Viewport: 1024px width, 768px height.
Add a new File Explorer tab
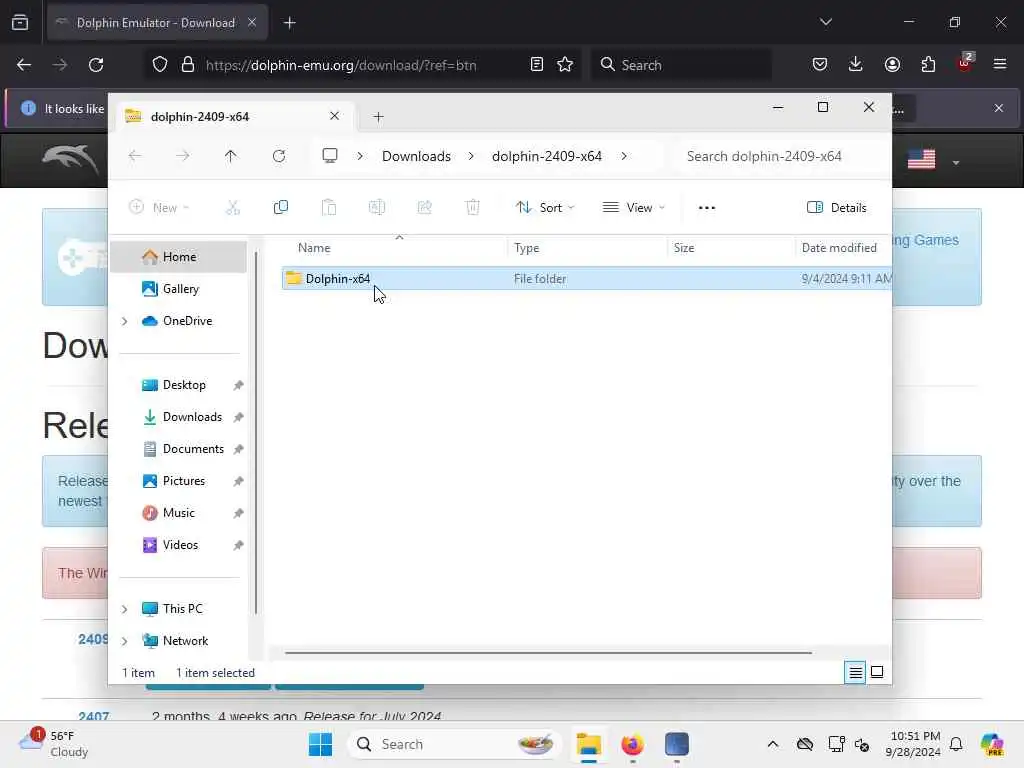tap(378, 117)
